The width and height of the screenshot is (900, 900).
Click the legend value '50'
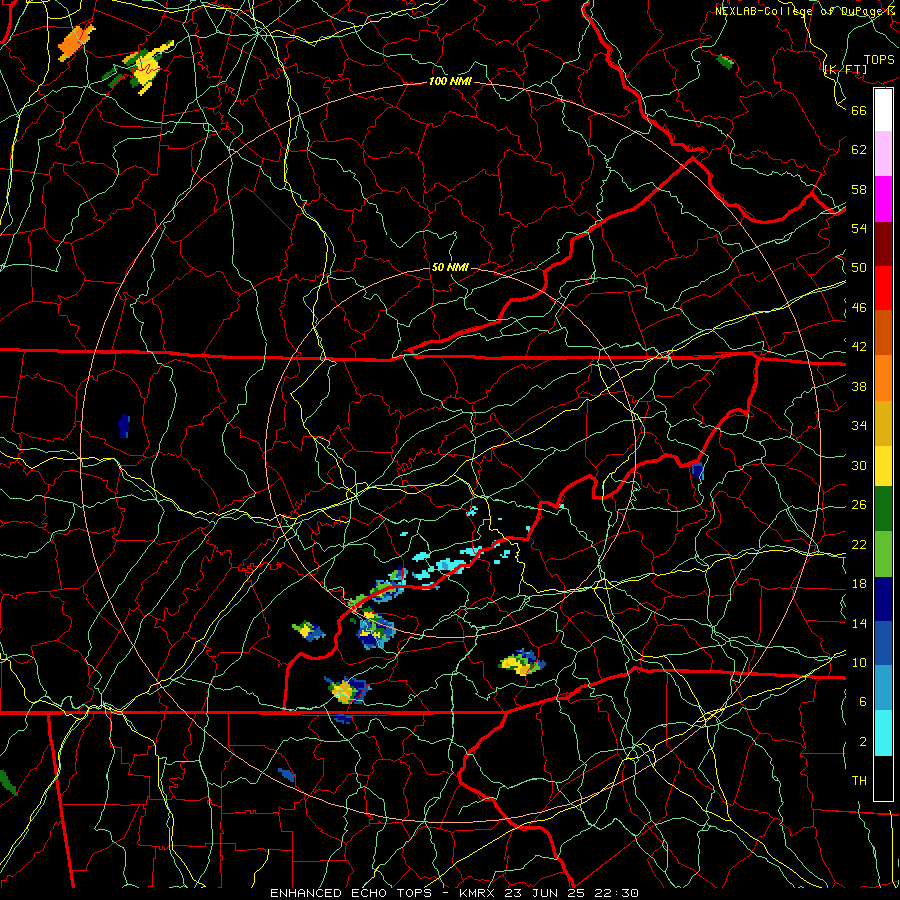pos(859,268)
